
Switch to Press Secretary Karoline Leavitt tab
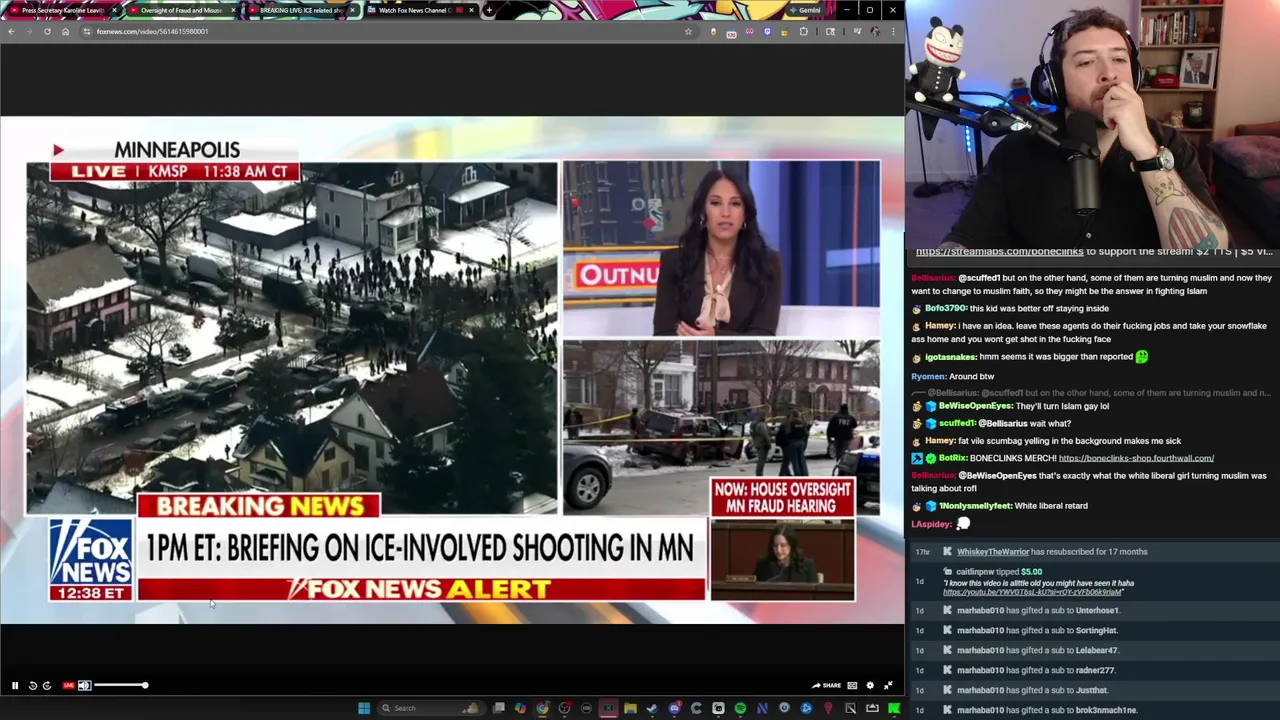coord(62,10)
